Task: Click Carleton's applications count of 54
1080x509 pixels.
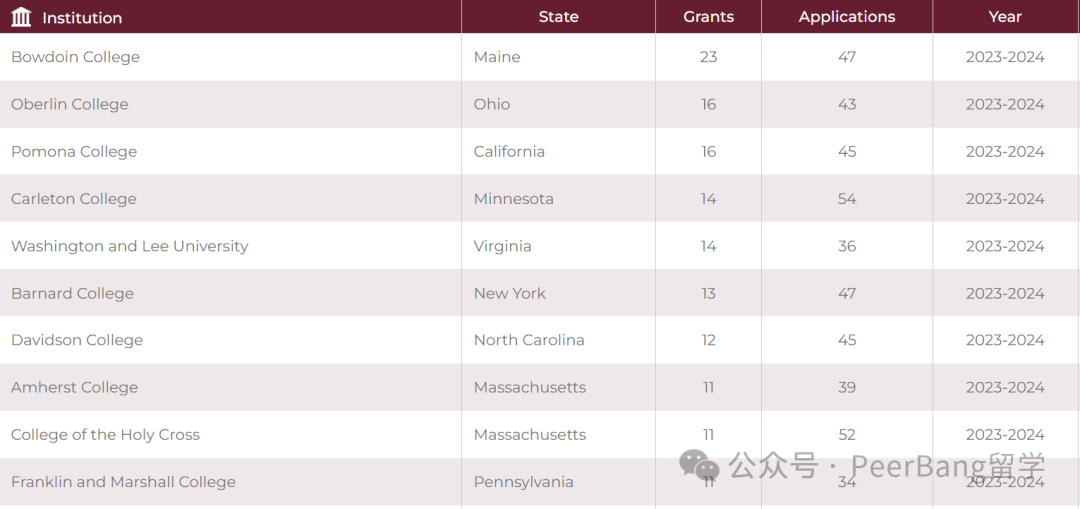Action: coord(847,199)
